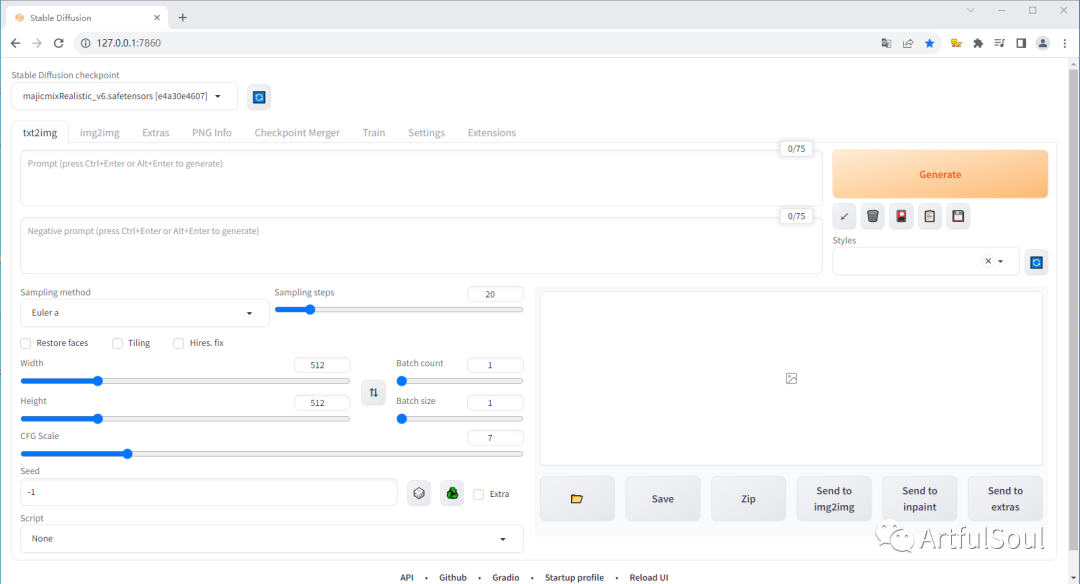Click the browser back arrow

click(x=15, y=43)
